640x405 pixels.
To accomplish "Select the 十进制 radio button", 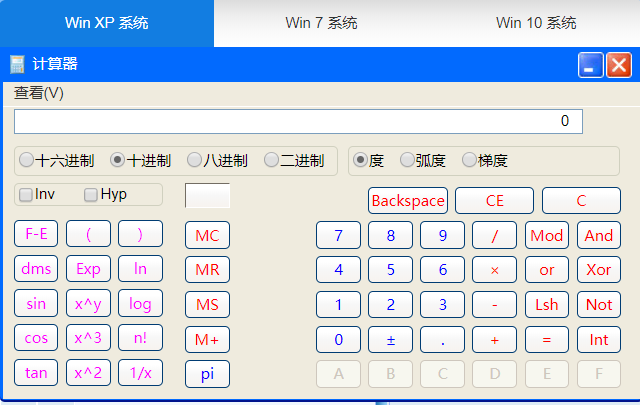I will pos(117,160).
